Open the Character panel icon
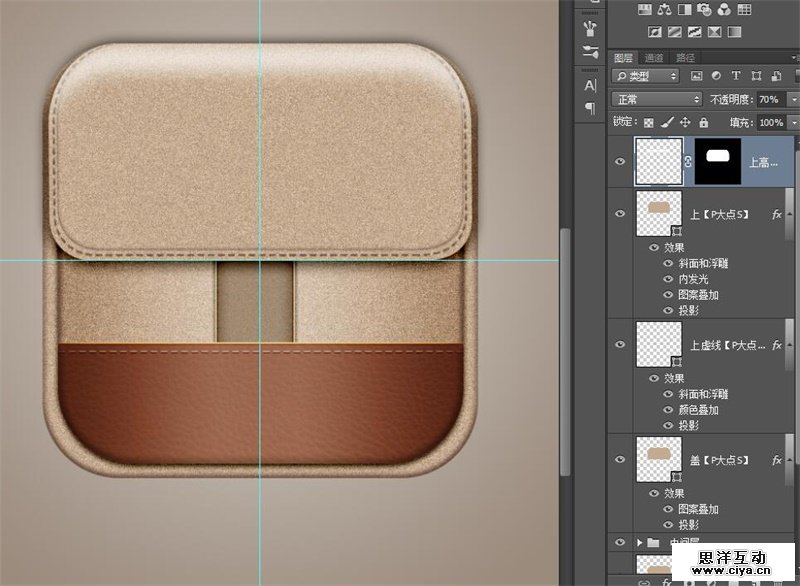Screen dimensions: 800x586 [590, 85]
